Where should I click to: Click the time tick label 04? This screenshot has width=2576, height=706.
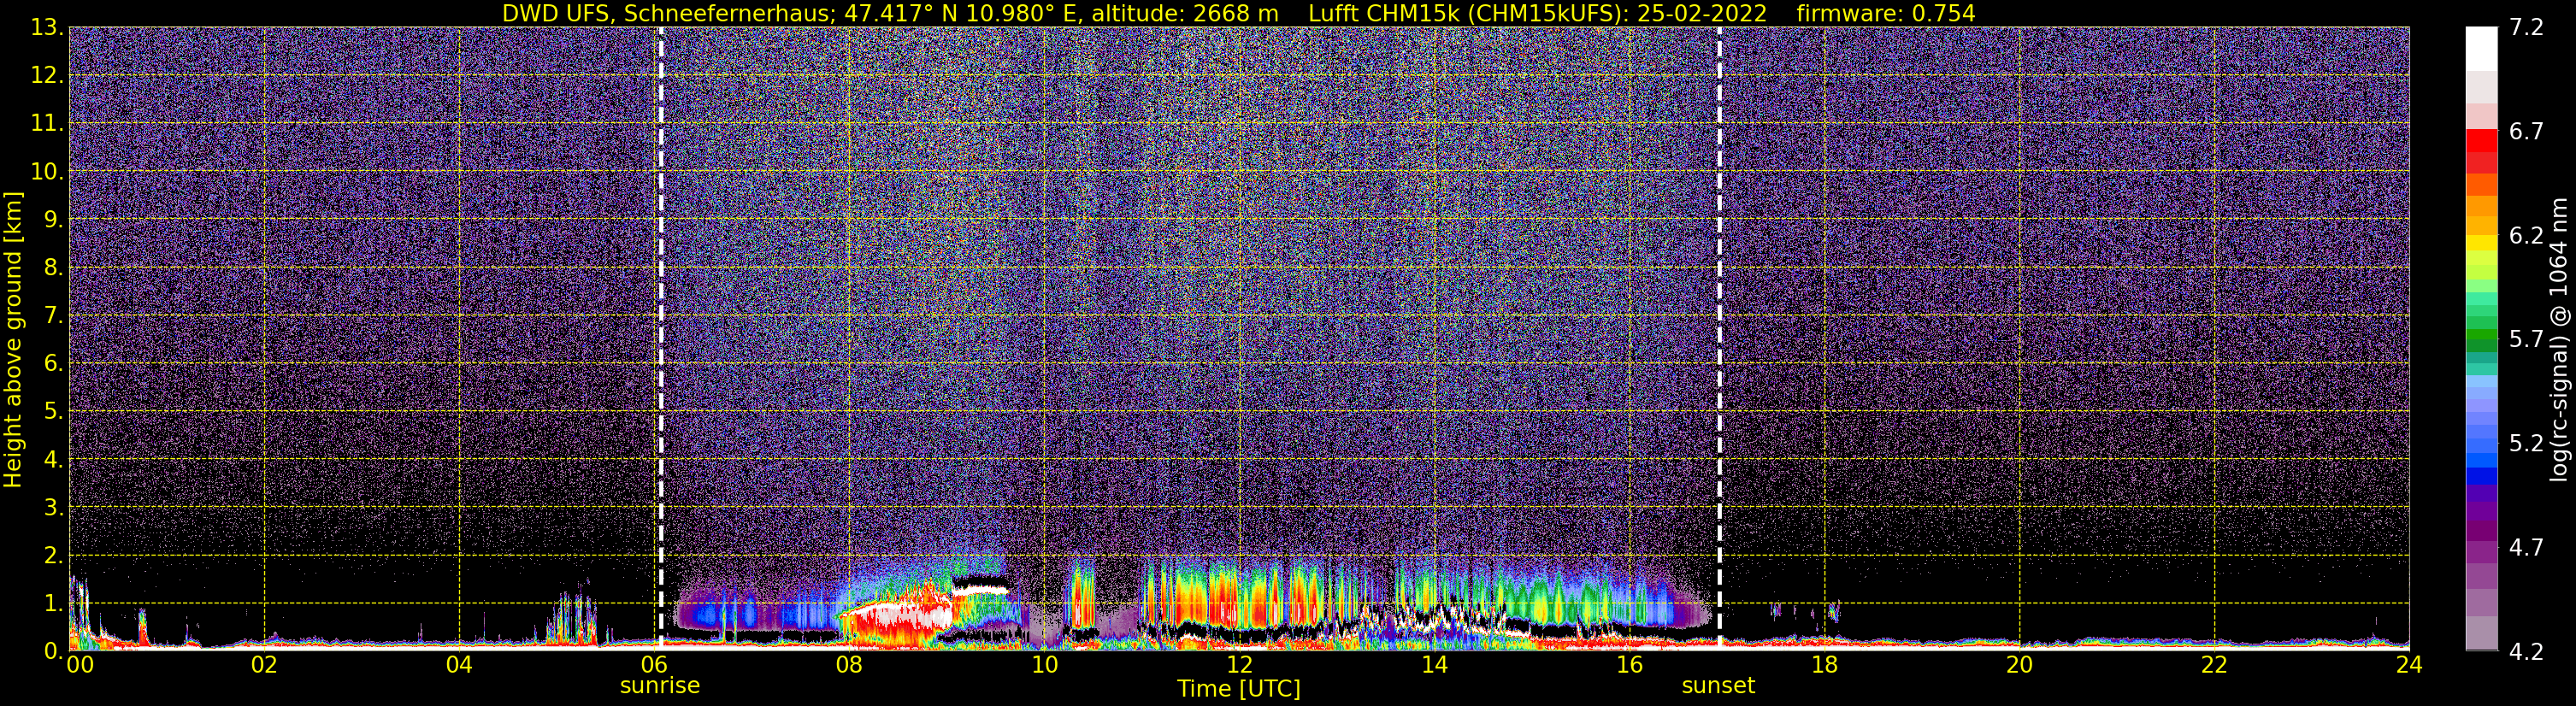tap(459, 665)
